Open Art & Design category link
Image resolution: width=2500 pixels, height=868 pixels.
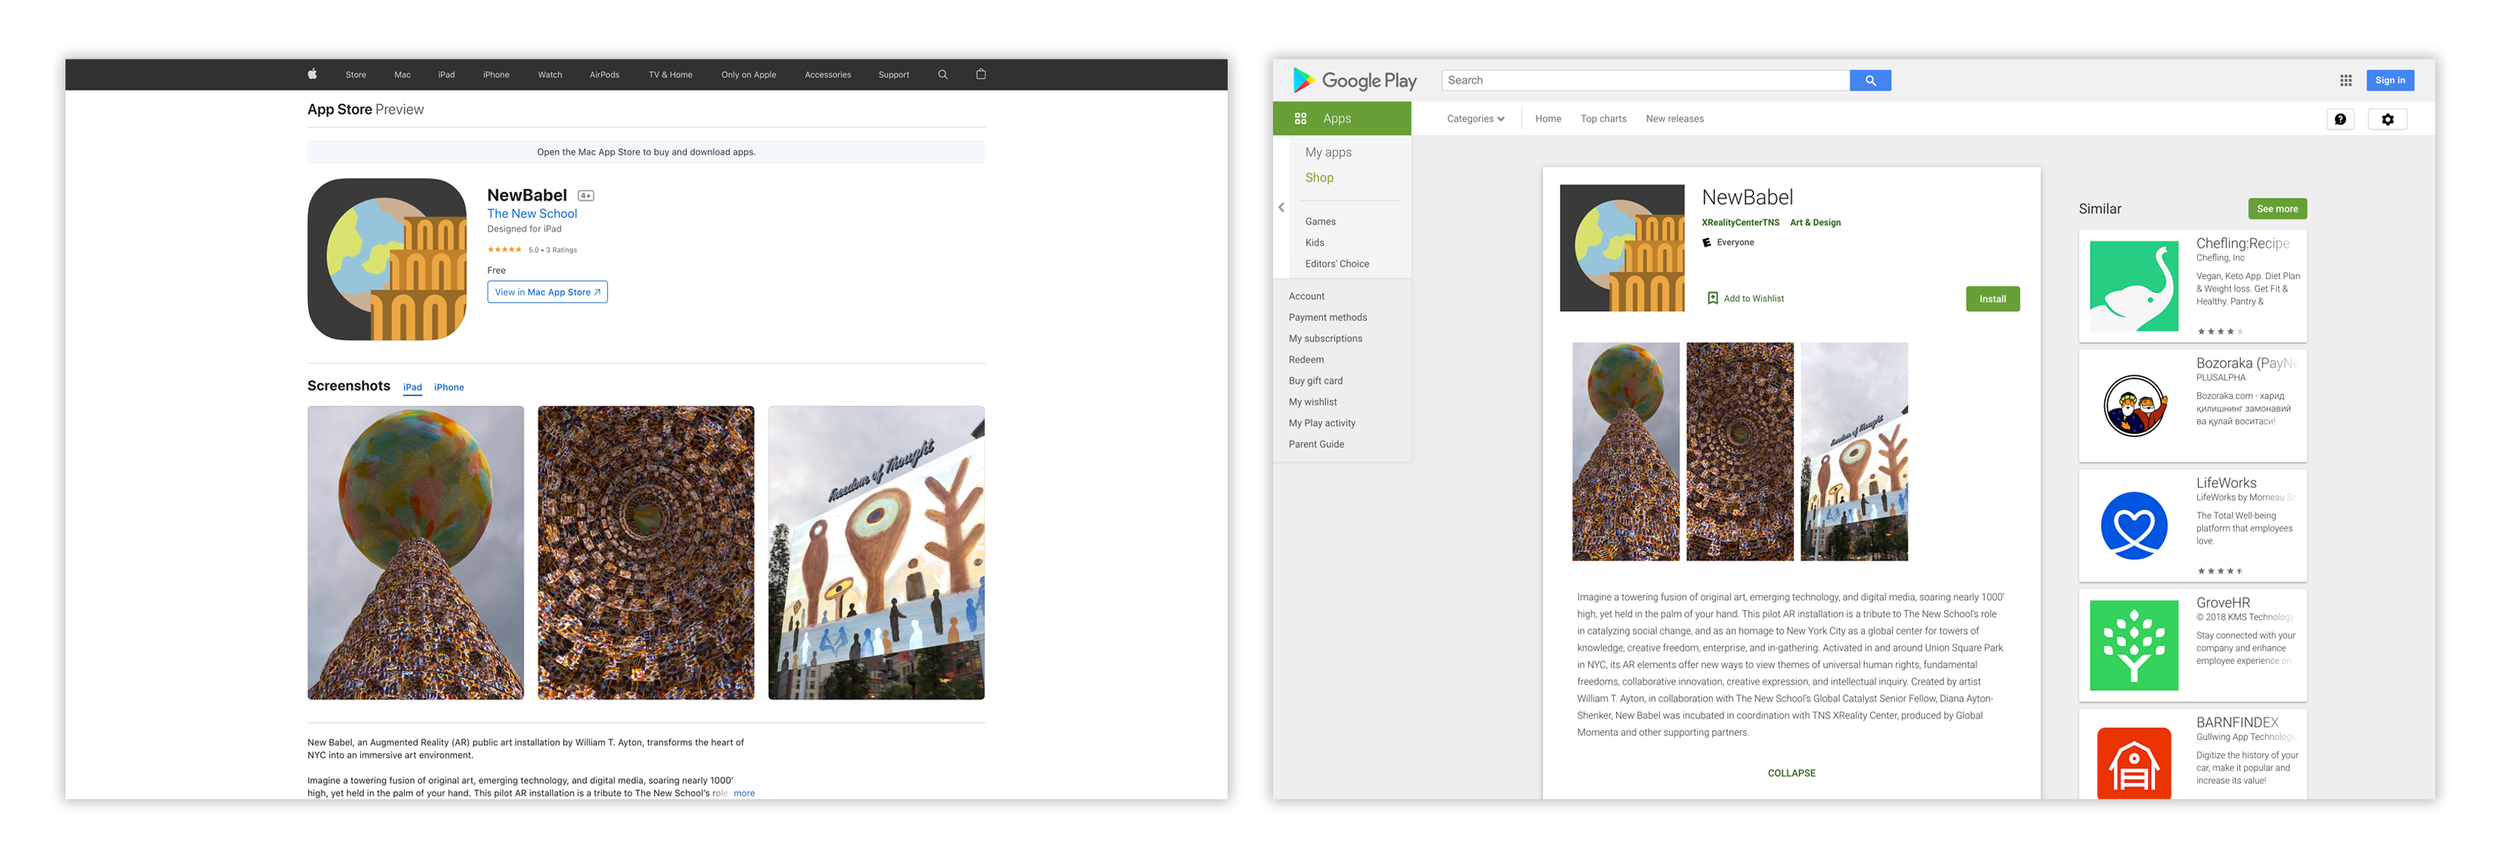click(x=1815, y=223)
